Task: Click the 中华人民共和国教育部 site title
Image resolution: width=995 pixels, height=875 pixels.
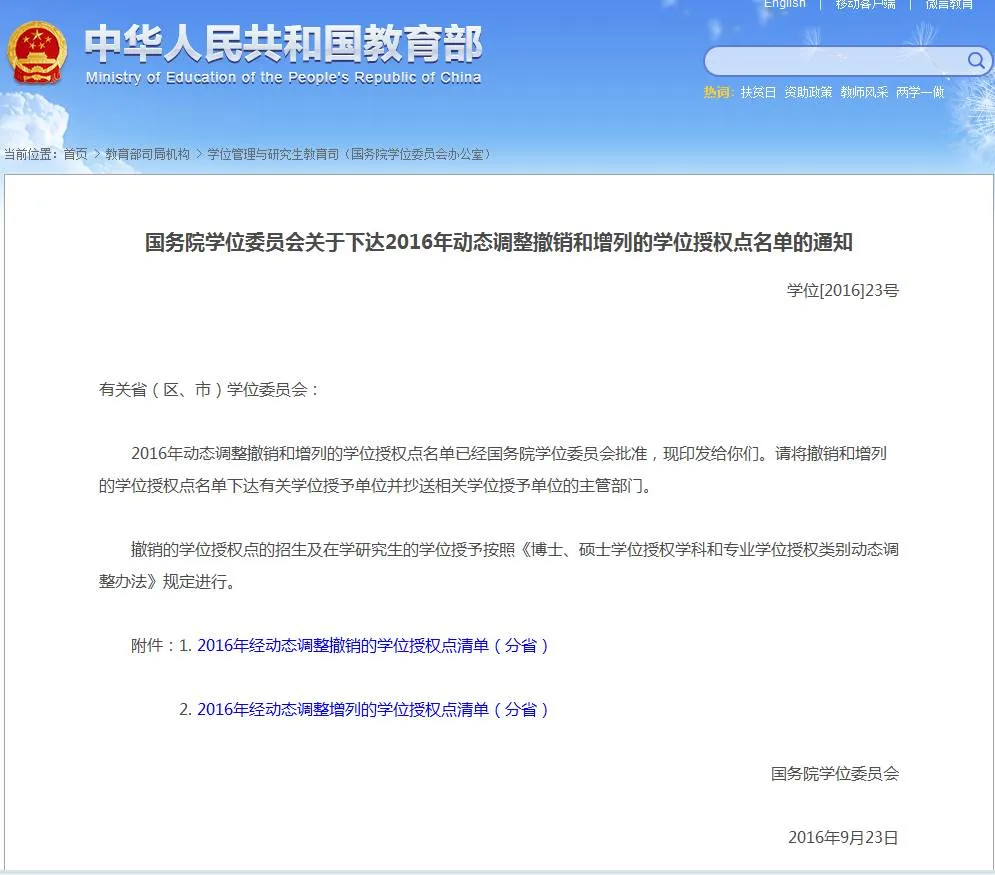Action: (x=284, y=44)
